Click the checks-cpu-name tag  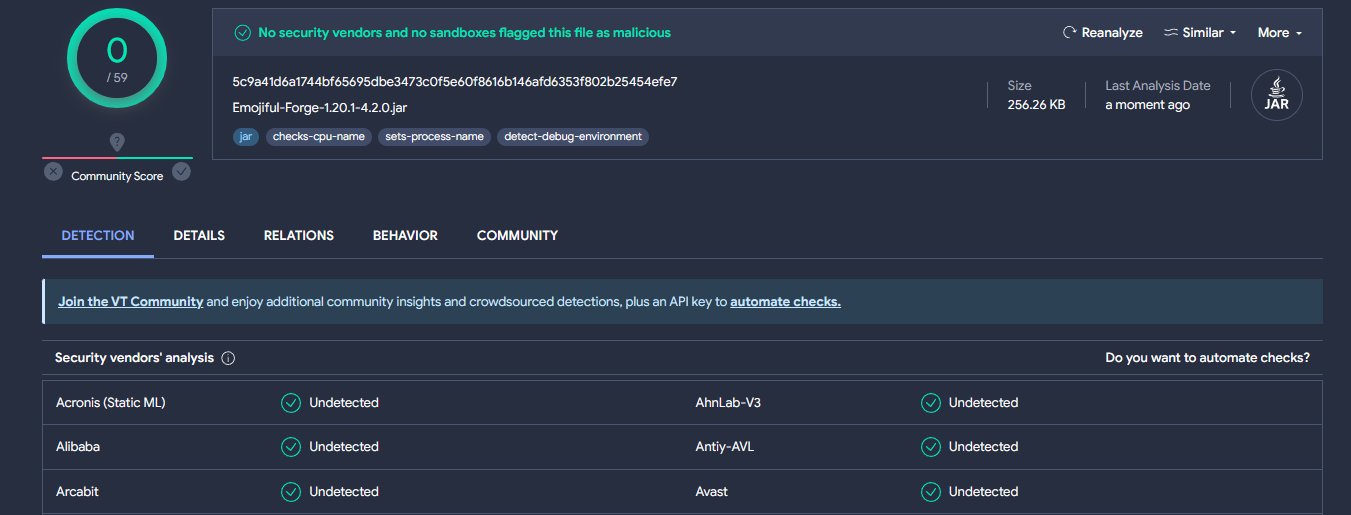(x=318, y=137)
